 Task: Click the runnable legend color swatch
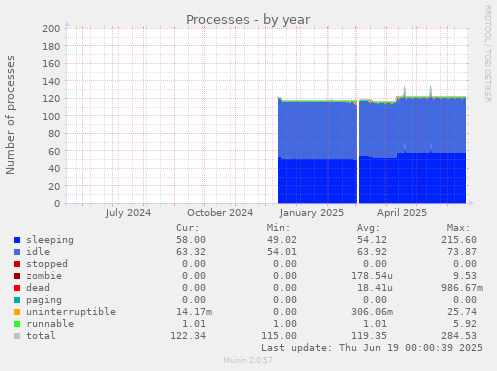coord(17,324)
